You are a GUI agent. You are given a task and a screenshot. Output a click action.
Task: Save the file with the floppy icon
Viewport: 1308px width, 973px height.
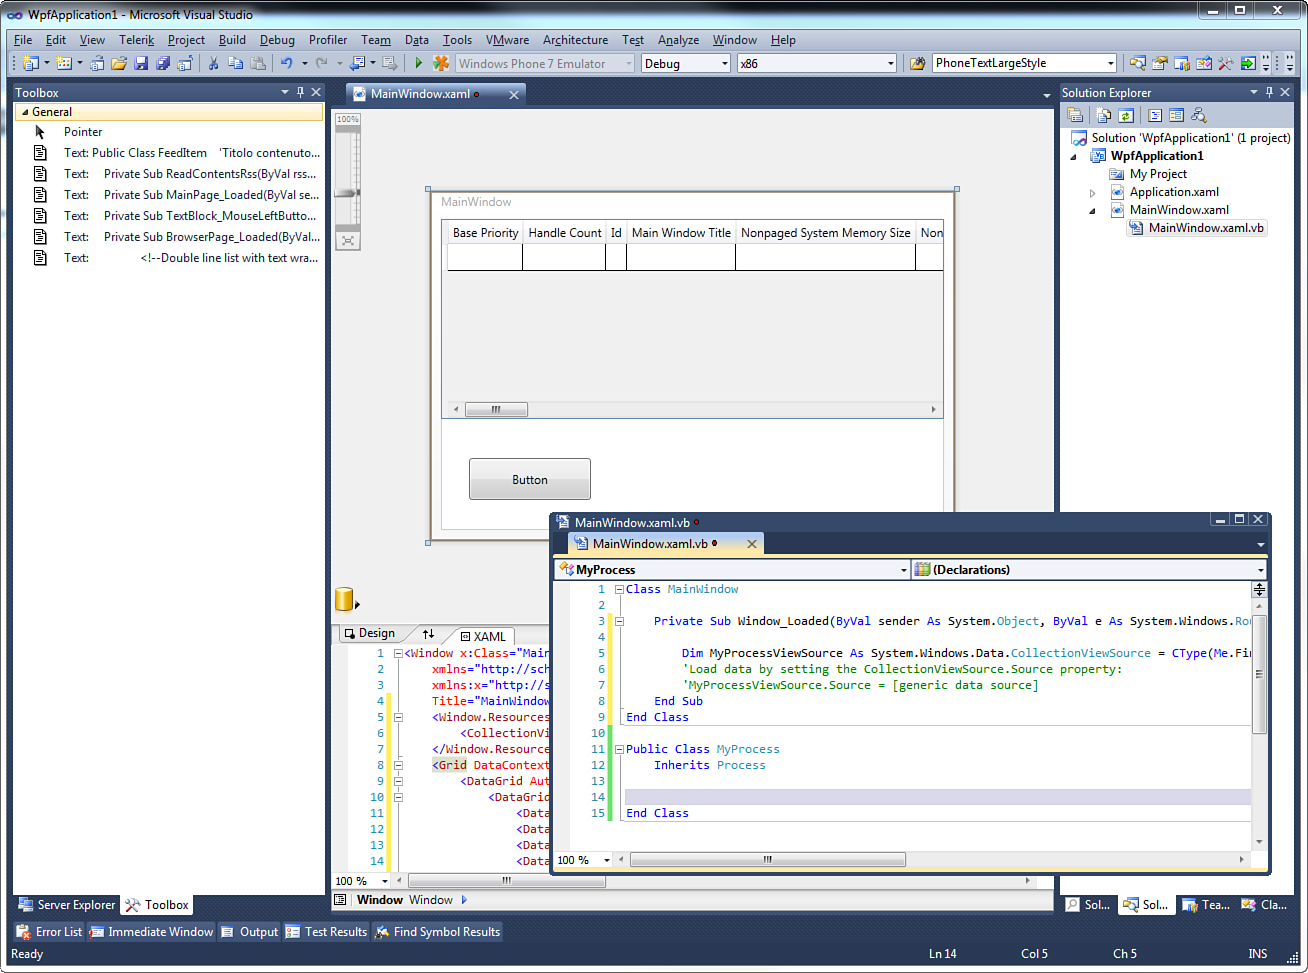[x=141, y=63]
